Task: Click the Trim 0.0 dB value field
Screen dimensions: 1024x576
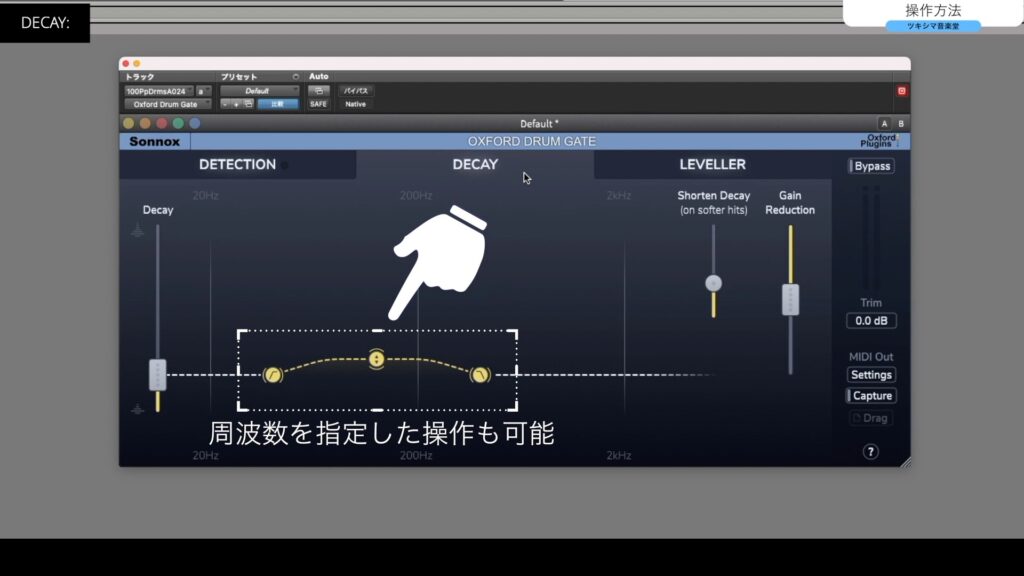Action: [x=871, y=321]
